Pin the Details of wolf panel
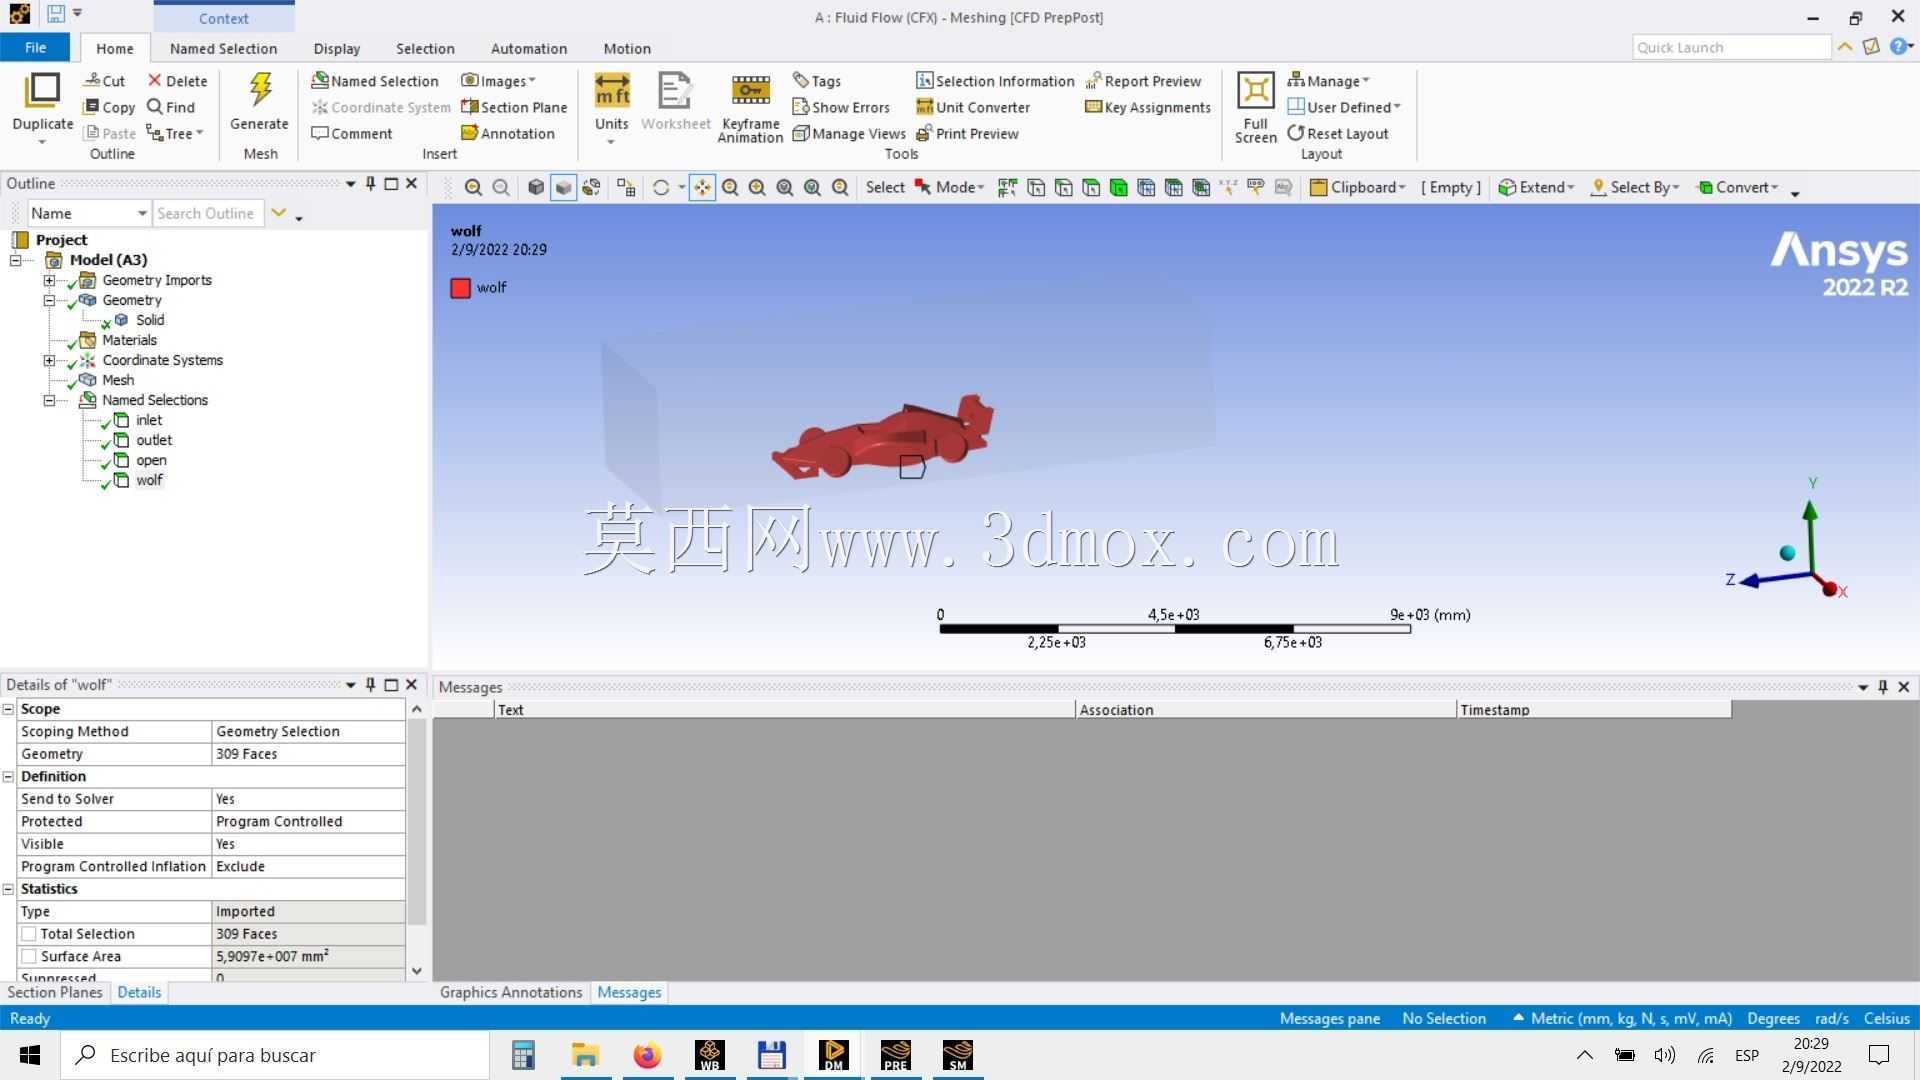The image size is (1920, 1080). point(371,685)
